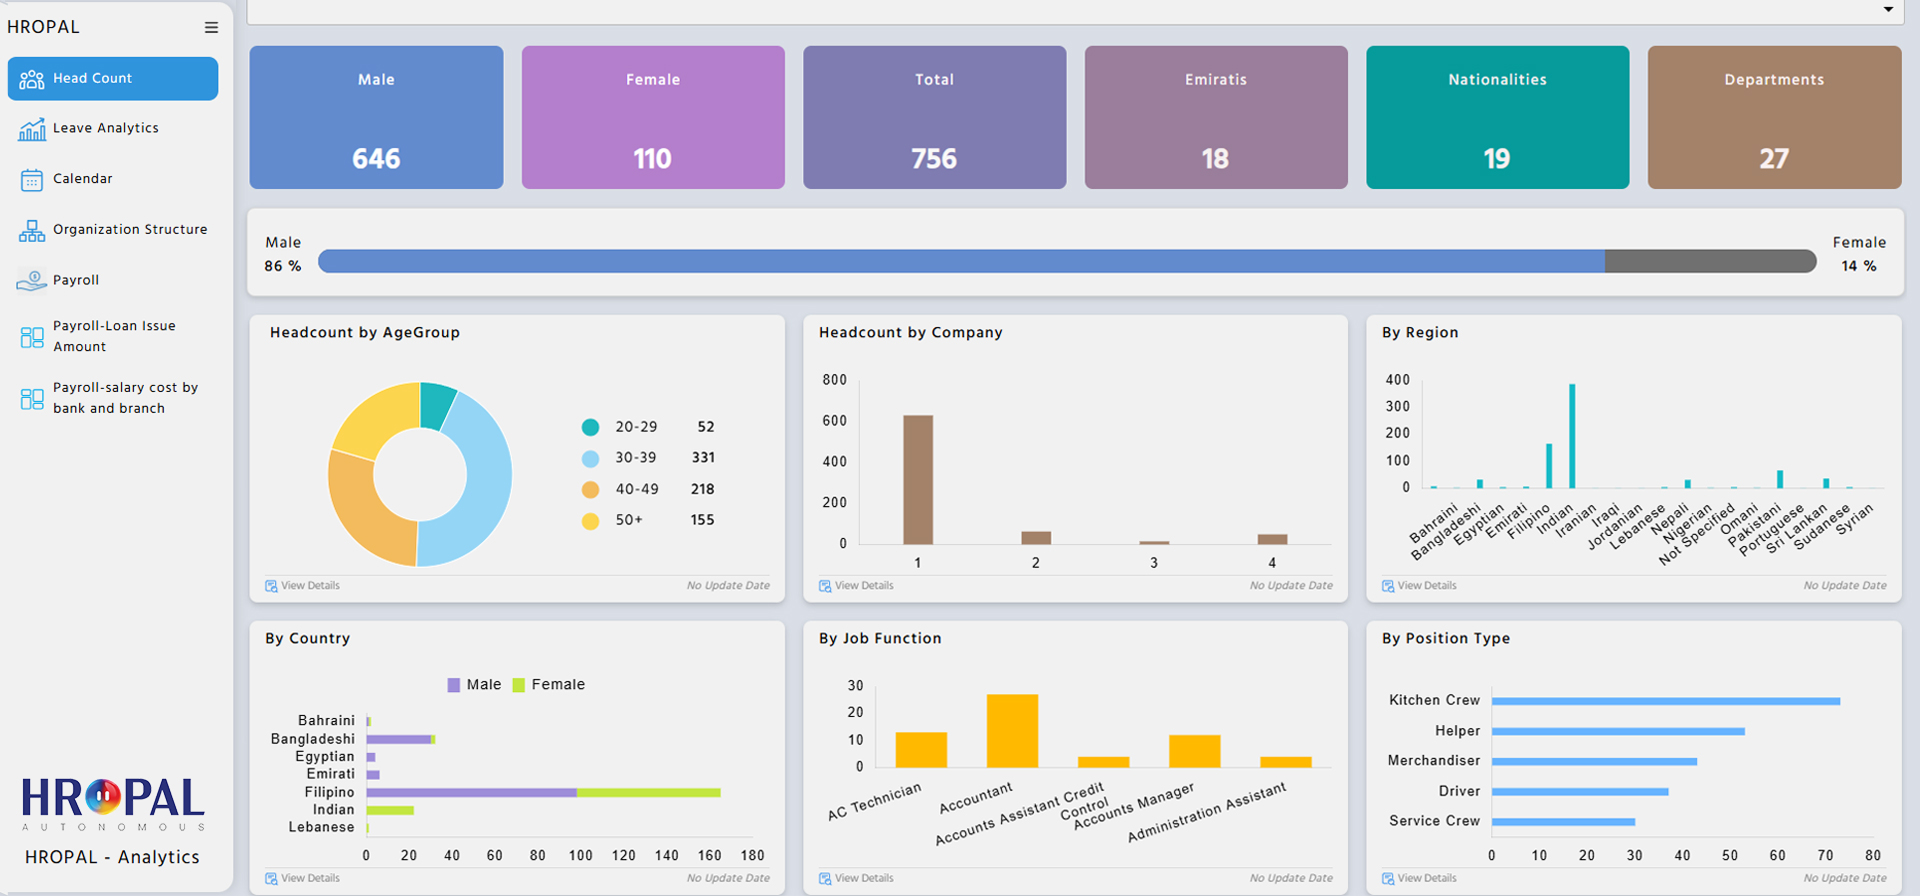The height and width of the screenshot is (896, 1920).
Task: Open Payroll-salary cost by bank and branch
Action: coord(125,398)
